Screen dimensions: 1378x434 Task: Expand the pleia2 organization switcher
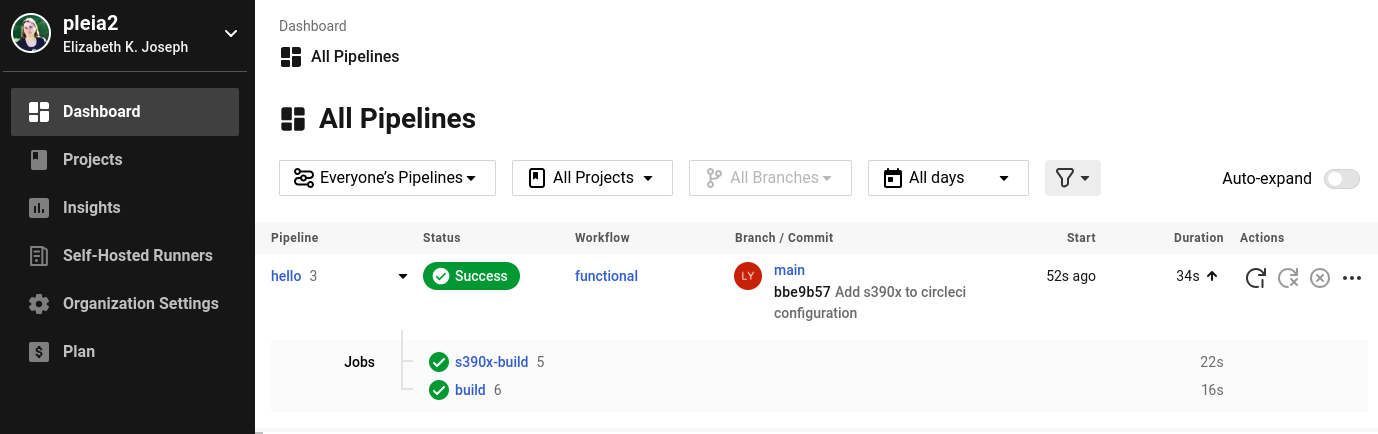click(x=231, y=34)
